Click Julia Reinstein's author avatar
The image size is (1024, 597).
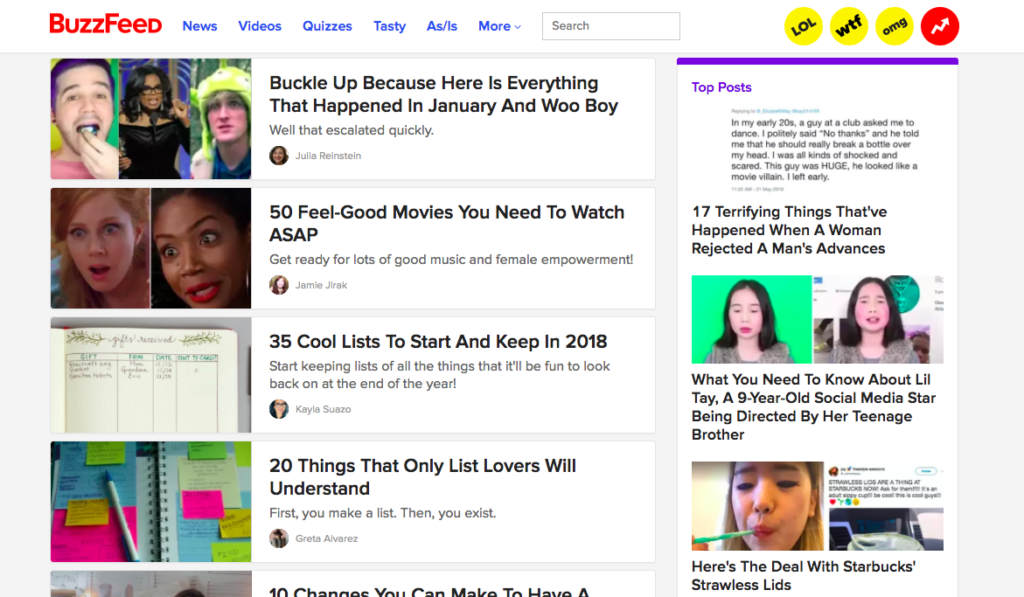pyautogui.click(x=279, y=155)
